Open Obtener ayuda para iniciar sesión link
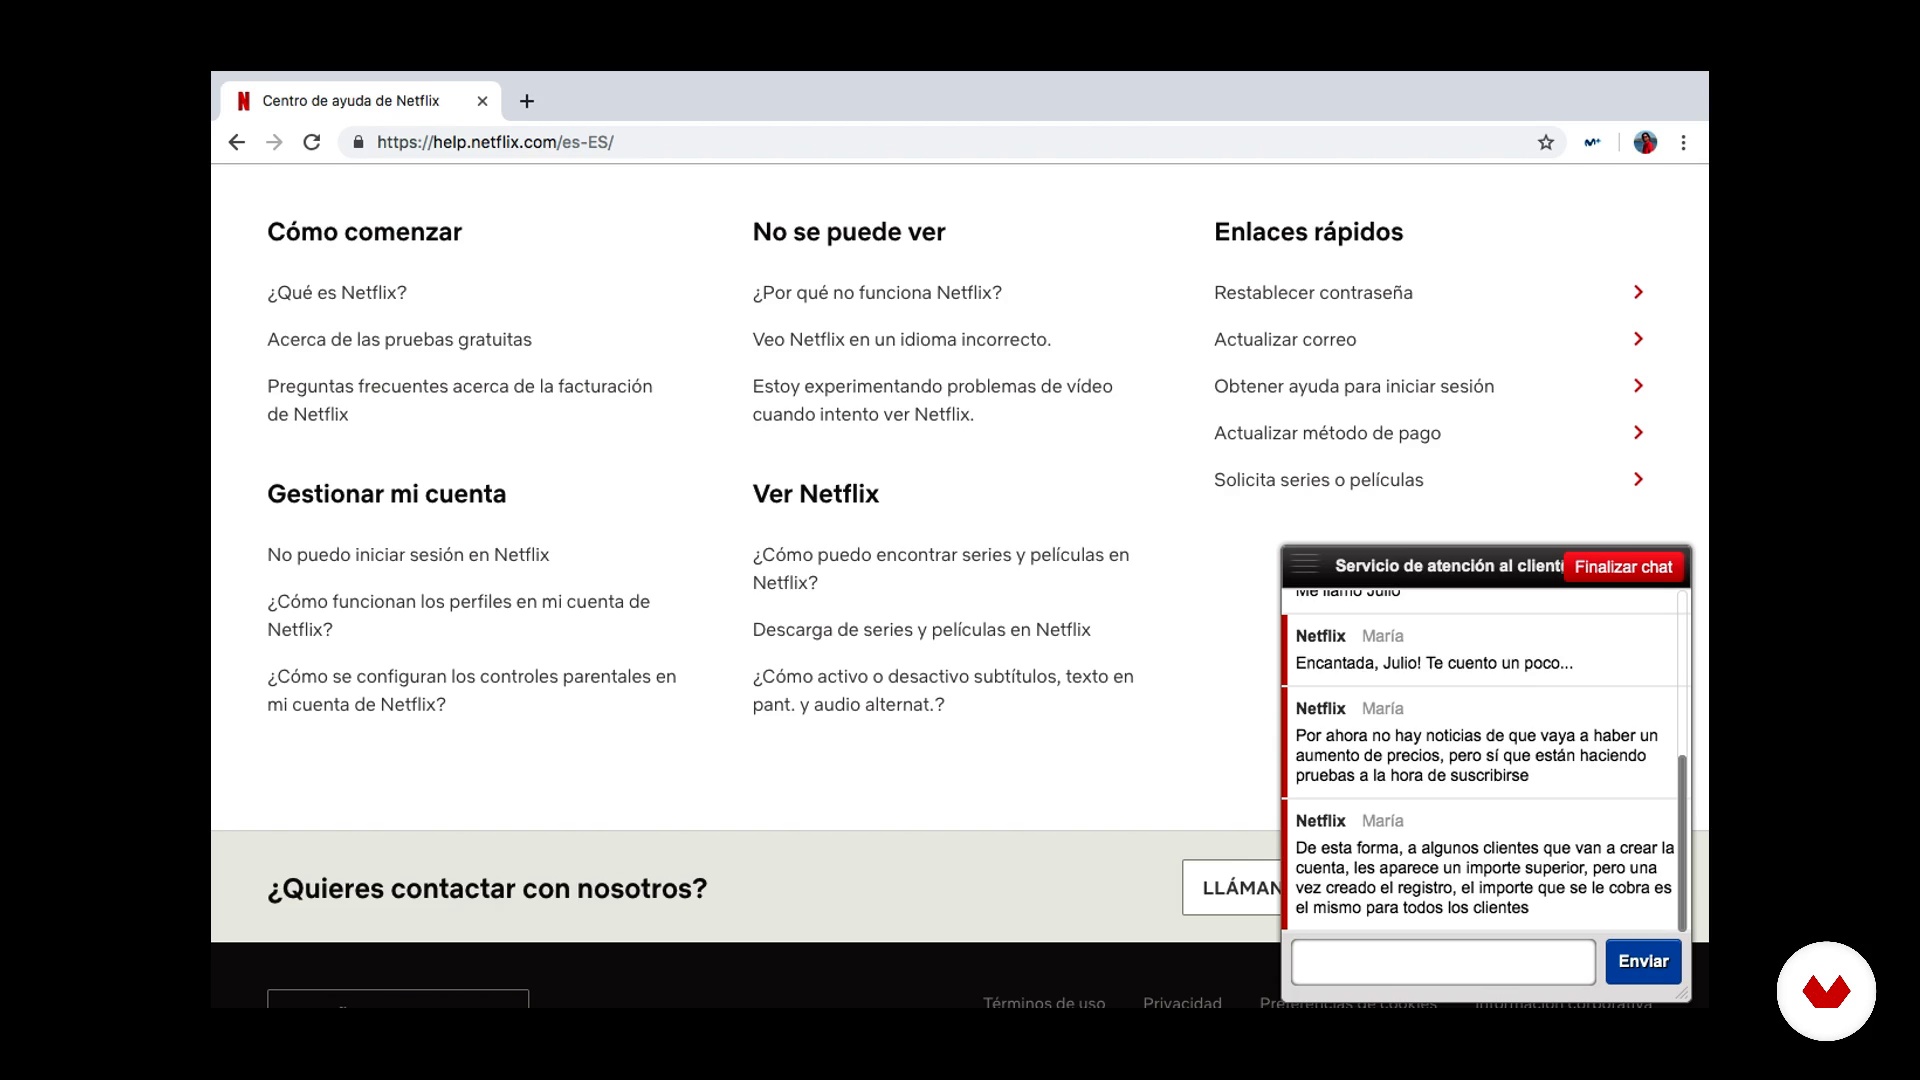The height and width of the screenshot is (1080, 1920). coord(1354,387)
